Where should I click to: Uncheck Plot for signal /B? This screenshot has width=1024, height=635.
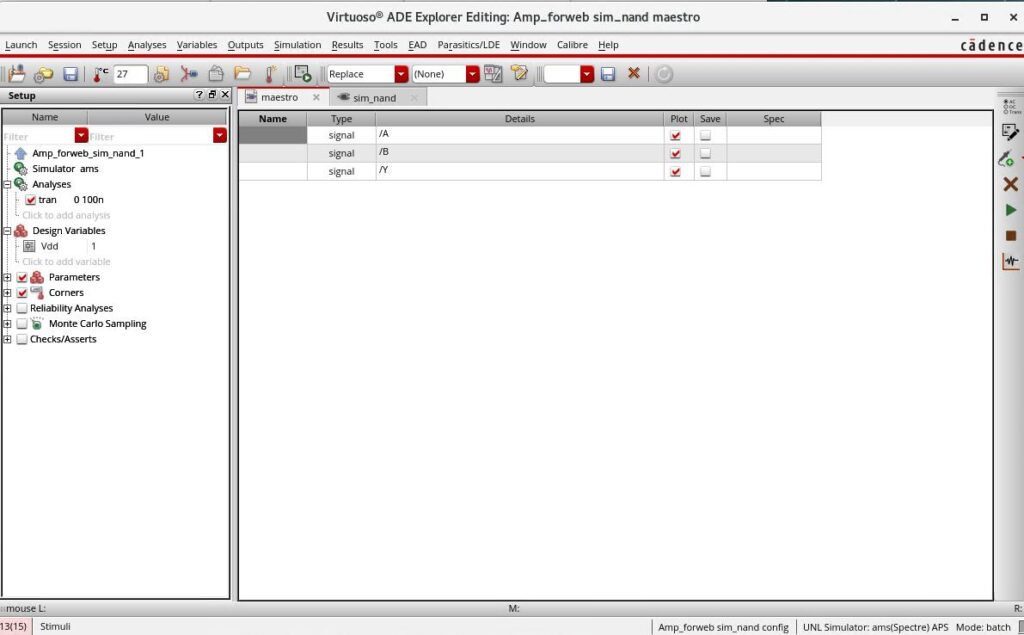click(675, 154)
